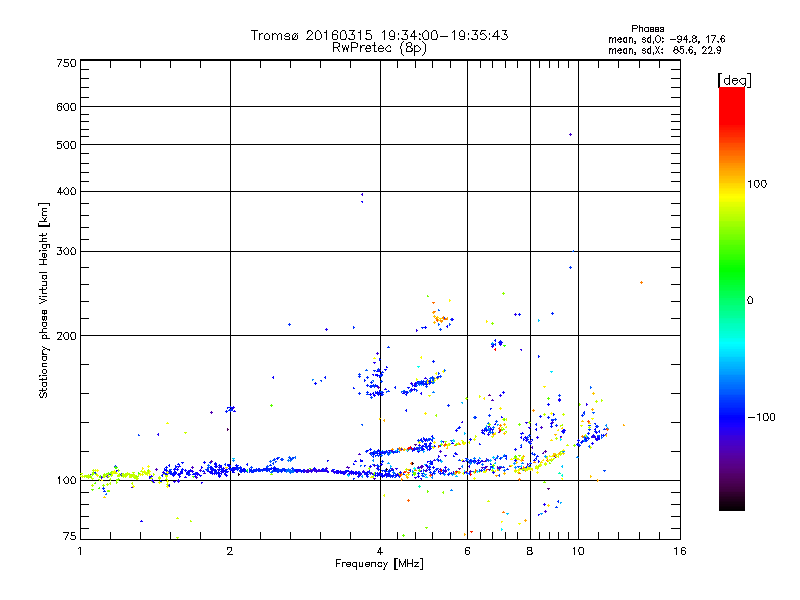Click the colorbar '0' tick label
The height and width of the screenshot is (600, 800).
(750, 301)
